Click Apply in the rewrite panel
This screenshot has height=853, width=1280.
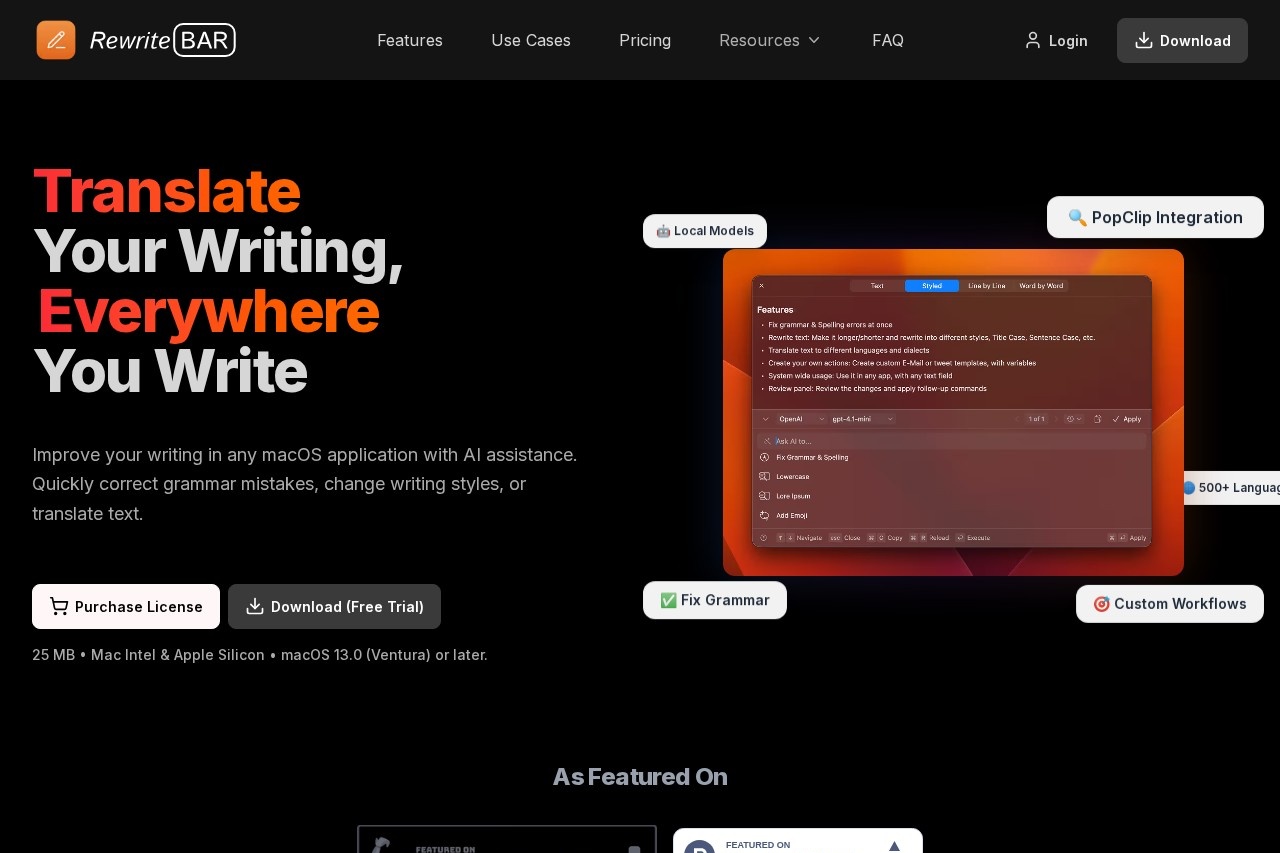point(1127,419)
